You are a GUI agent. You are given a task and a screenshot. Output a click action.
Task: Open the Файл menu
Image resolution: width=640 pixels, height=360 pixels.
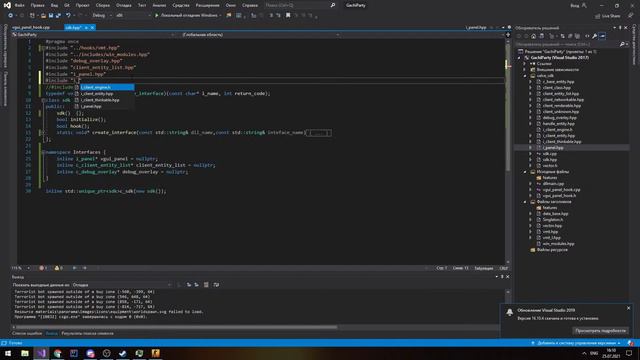click(19, 5)
